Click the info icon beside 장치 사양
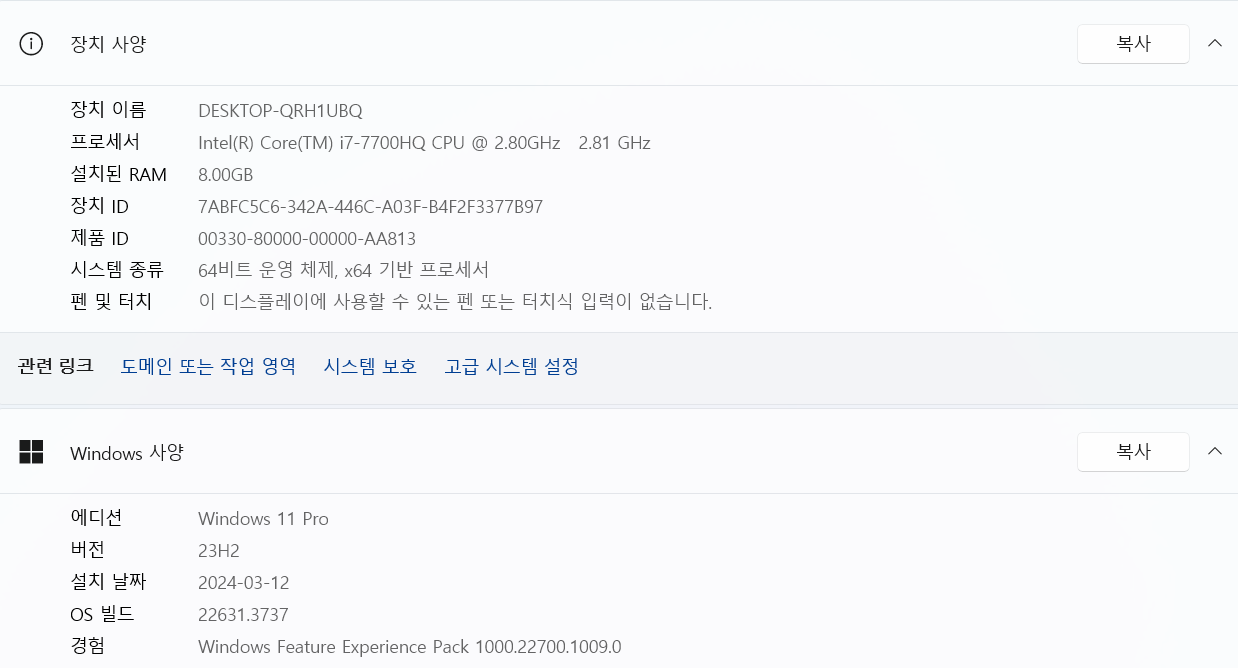The height and width of the screenshot is (668, 1238). (x=31, y=44)
